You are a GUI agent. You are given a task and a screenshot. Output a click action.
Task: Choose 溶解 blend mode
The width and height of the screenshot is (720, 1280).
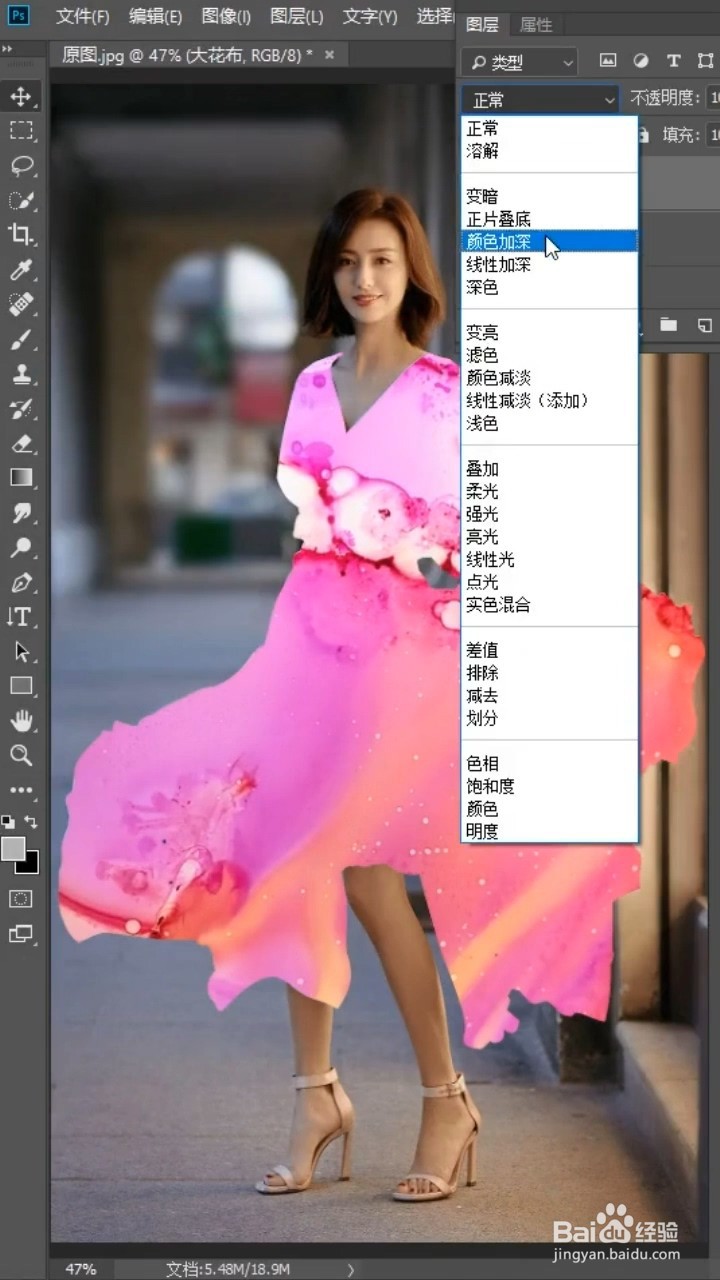[x=549, y=151]
